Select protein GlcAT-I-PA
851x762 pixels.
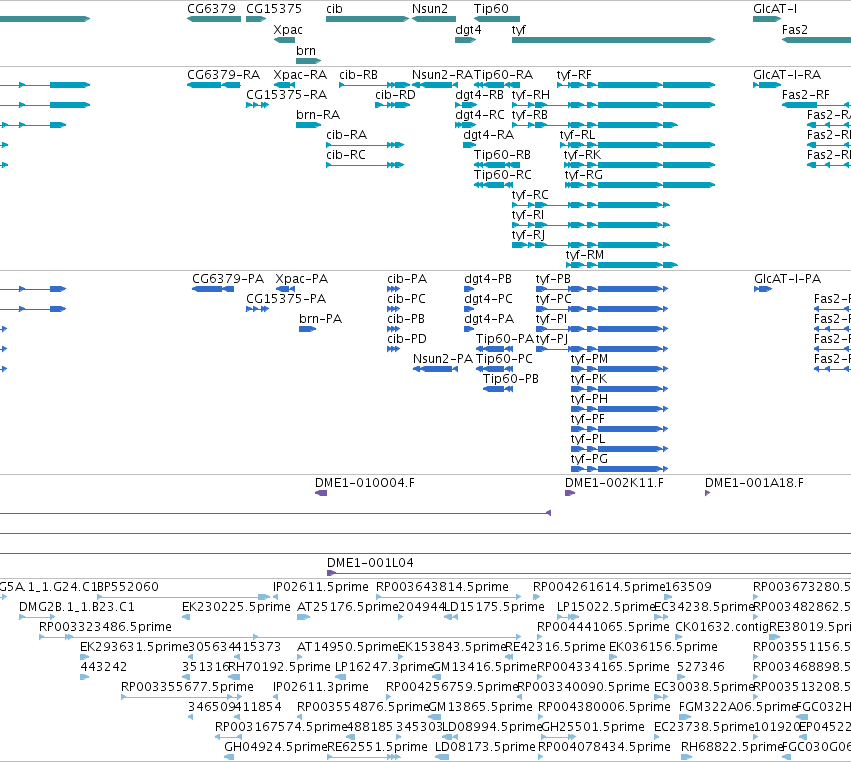coord(763,289)
